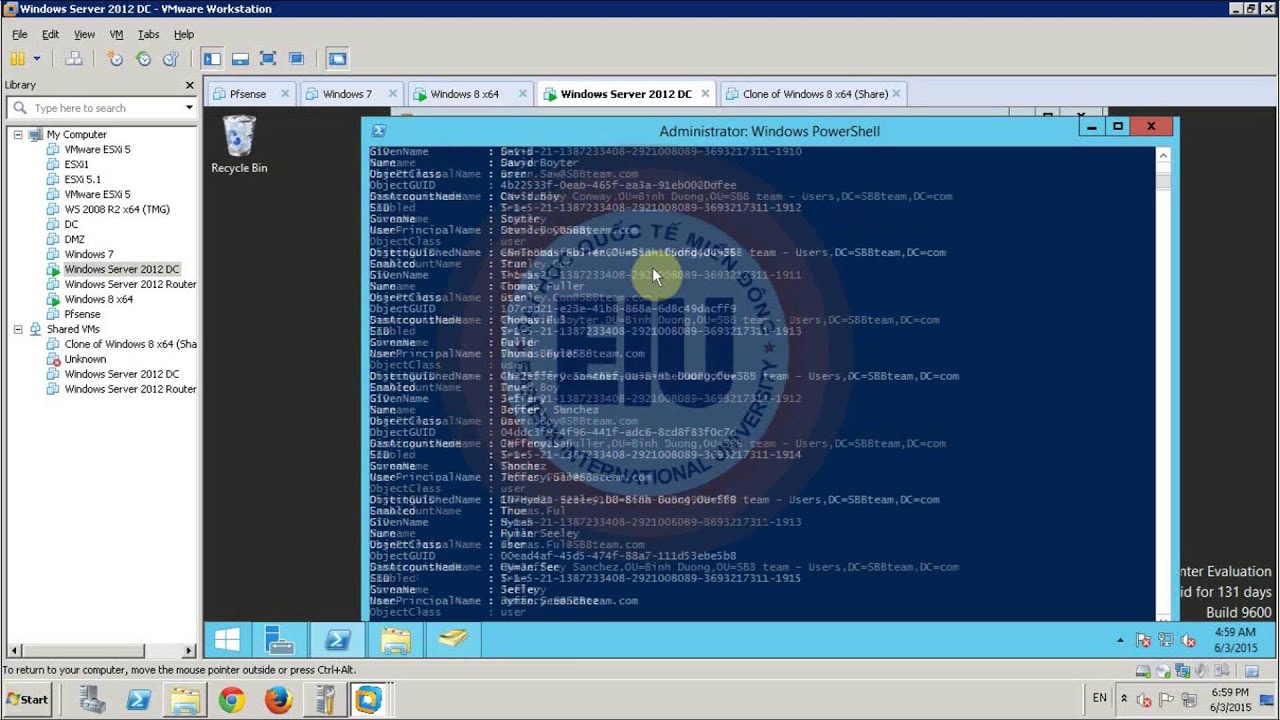
Task: Open the File menu
Action: pos(20,34)
